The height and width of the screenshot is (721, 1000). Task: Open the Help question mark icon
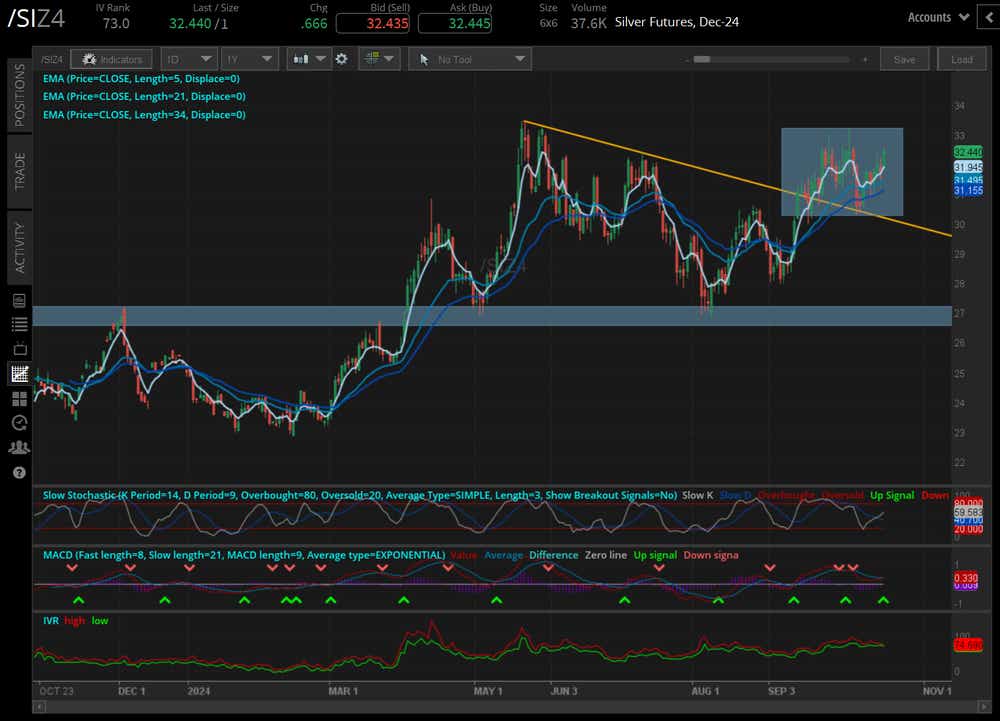click(x=19, y=472)
